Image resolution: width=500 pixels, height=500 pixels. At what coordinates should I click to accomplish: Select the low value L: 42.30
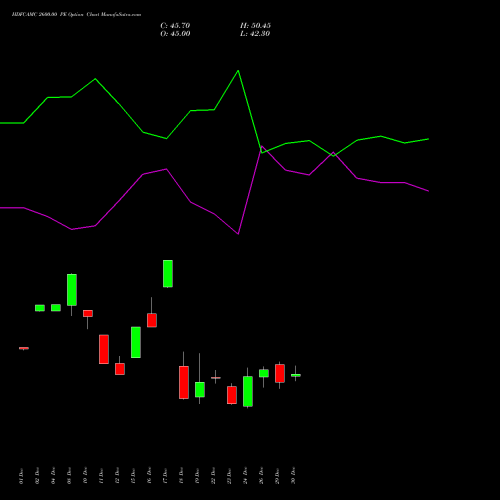[255, 34]
